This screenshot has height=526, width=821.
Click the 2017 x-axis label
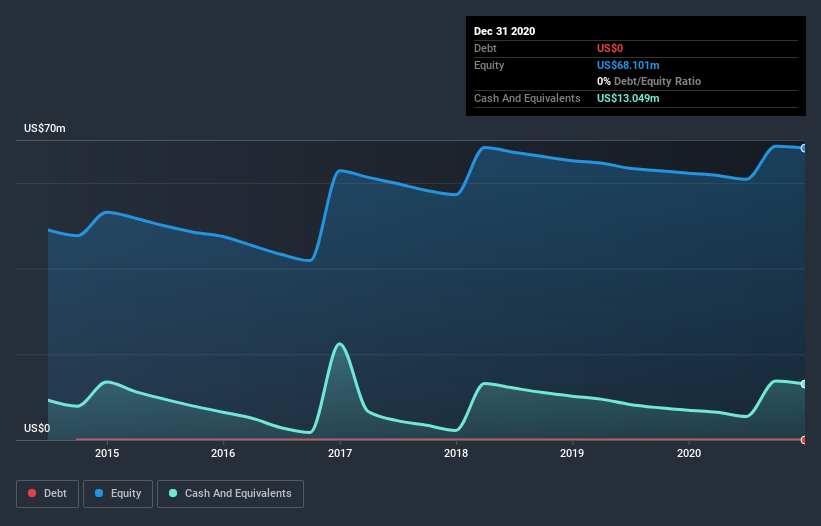(x=340, y=453)
